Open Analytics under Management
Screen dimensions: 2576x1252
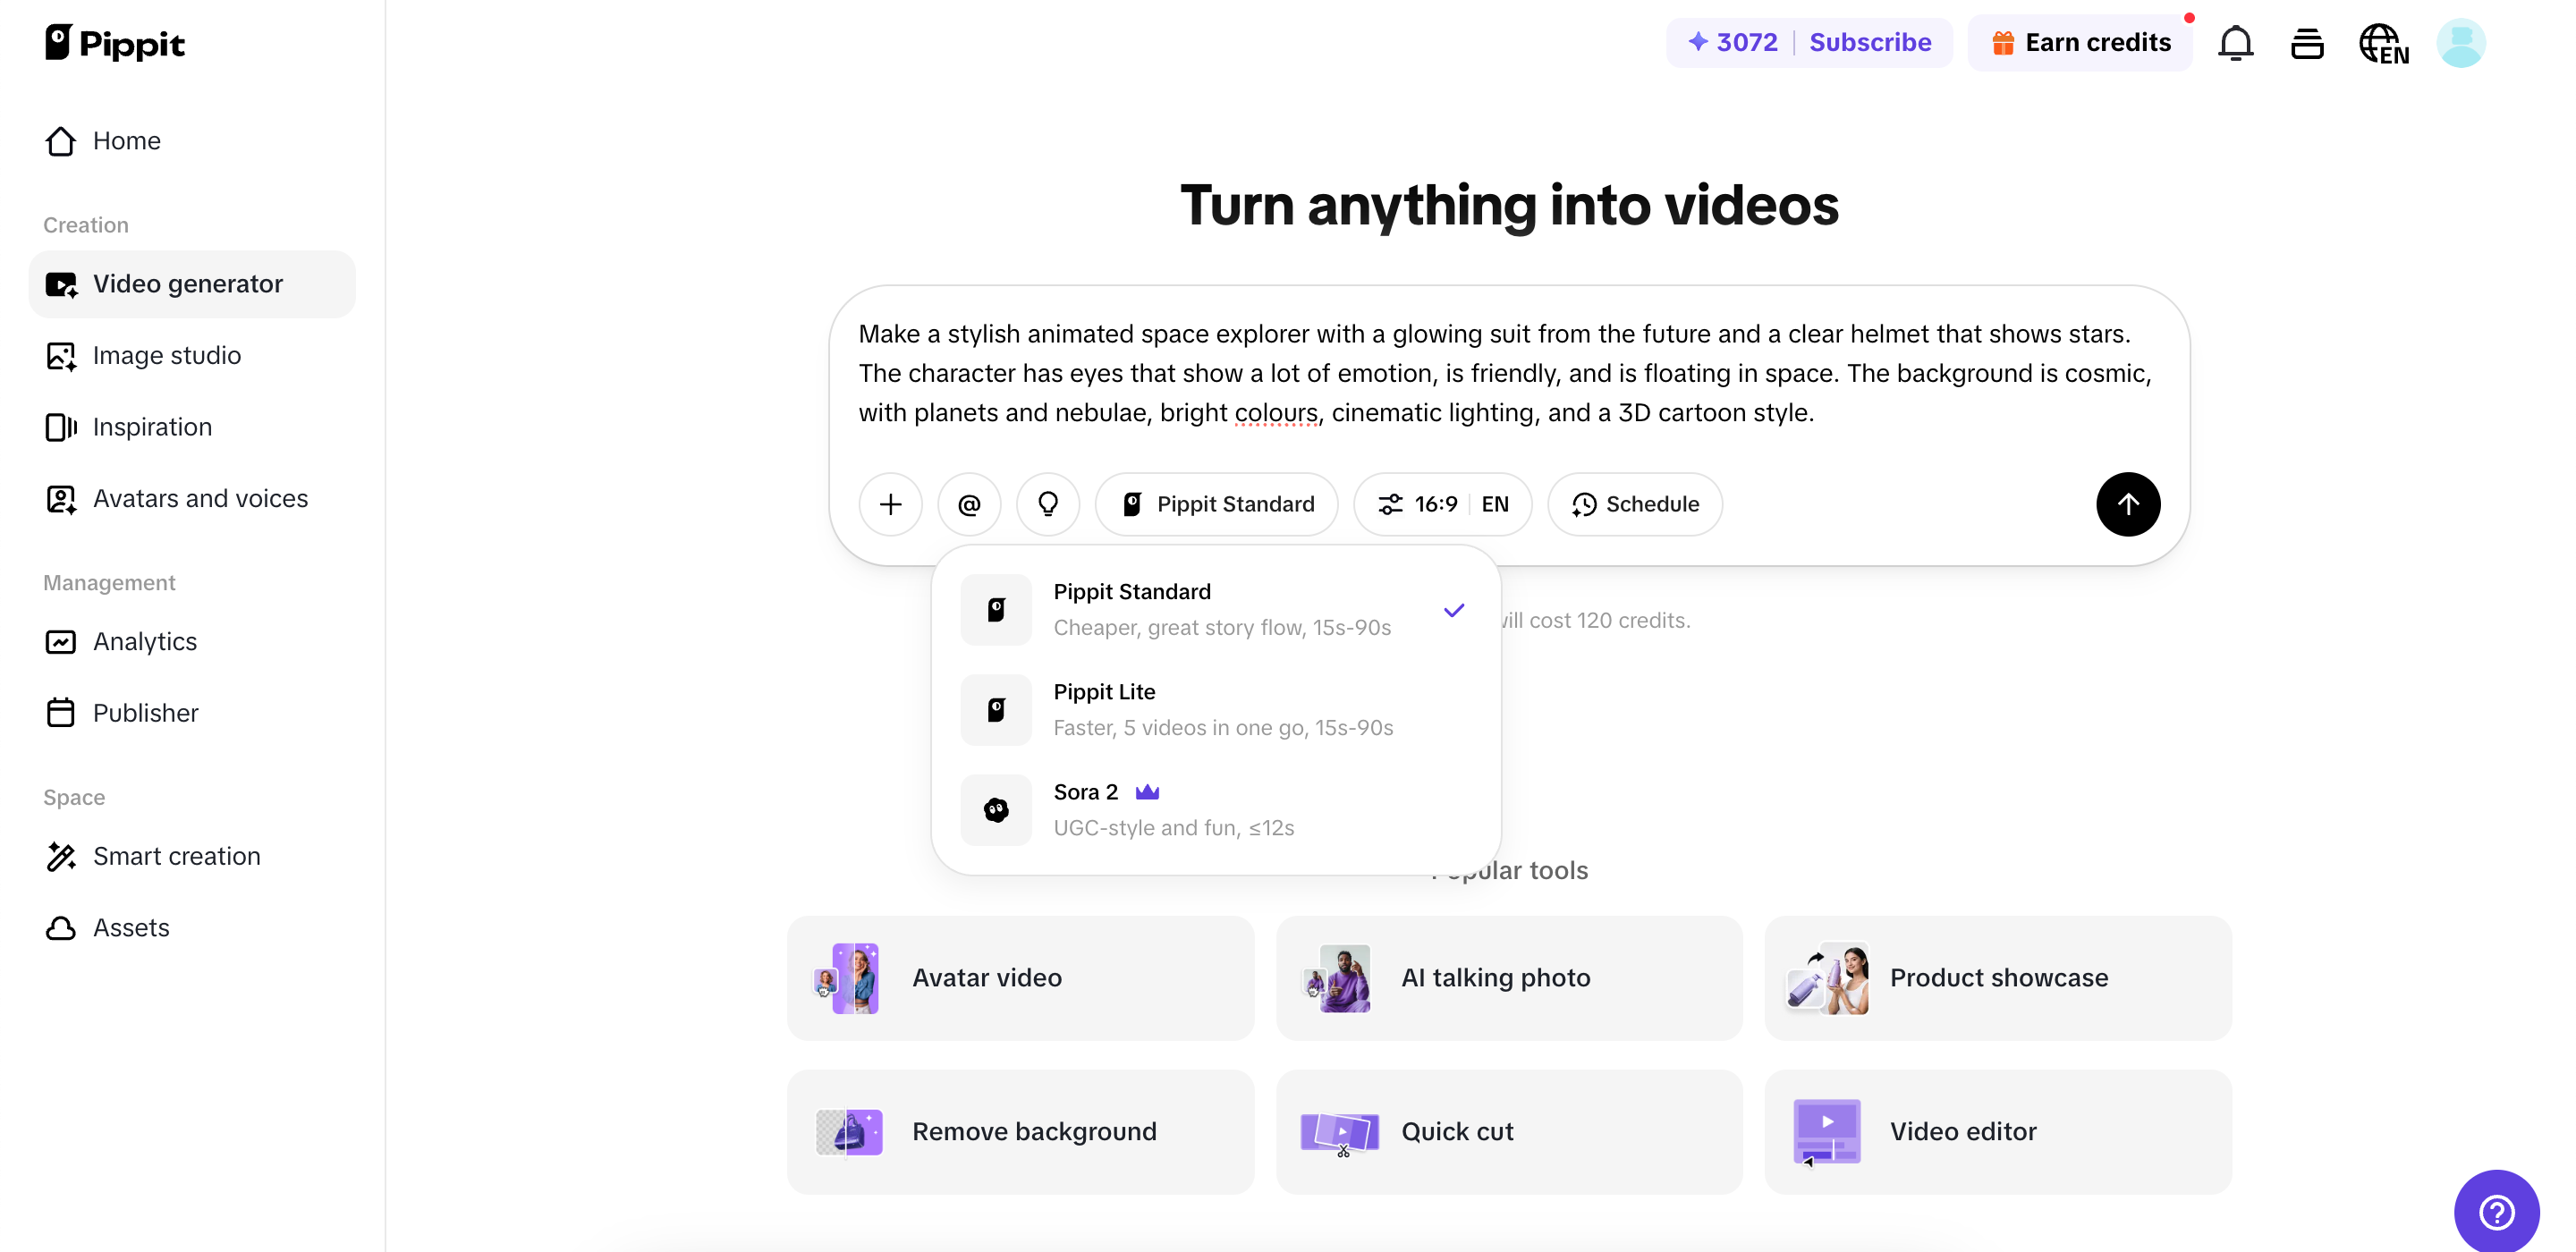pyautogui.click(x=145, y=641)
